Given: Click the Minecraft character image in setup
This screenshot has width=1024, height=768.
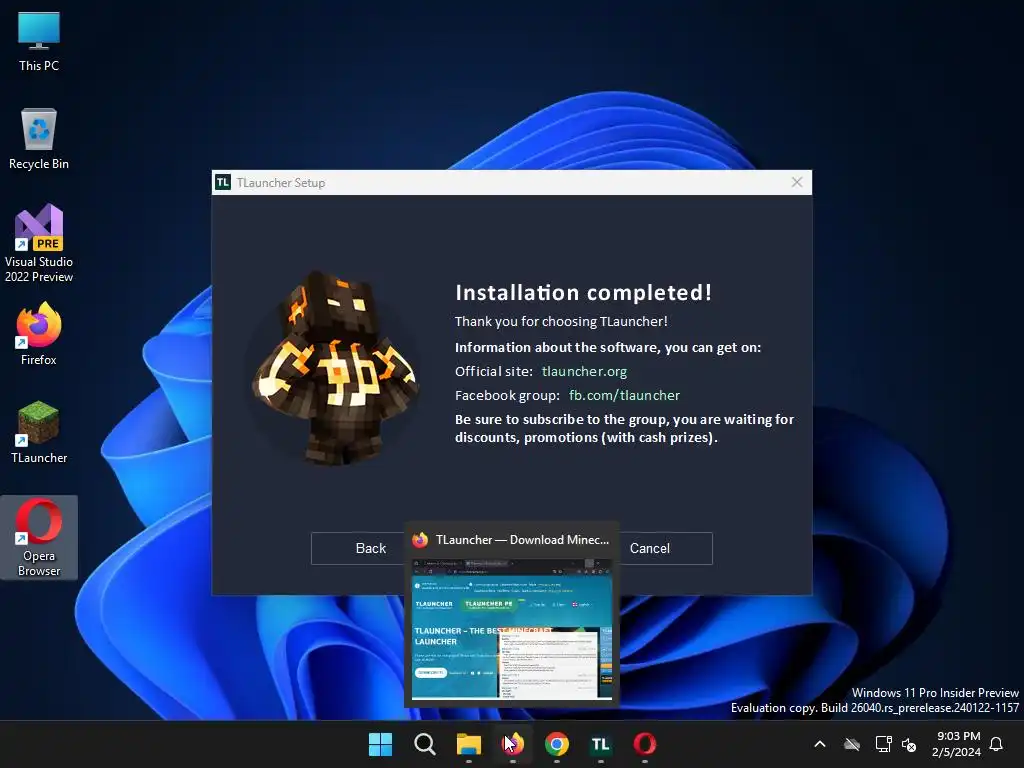Looking at the screenshot, I should pos(334,368).
